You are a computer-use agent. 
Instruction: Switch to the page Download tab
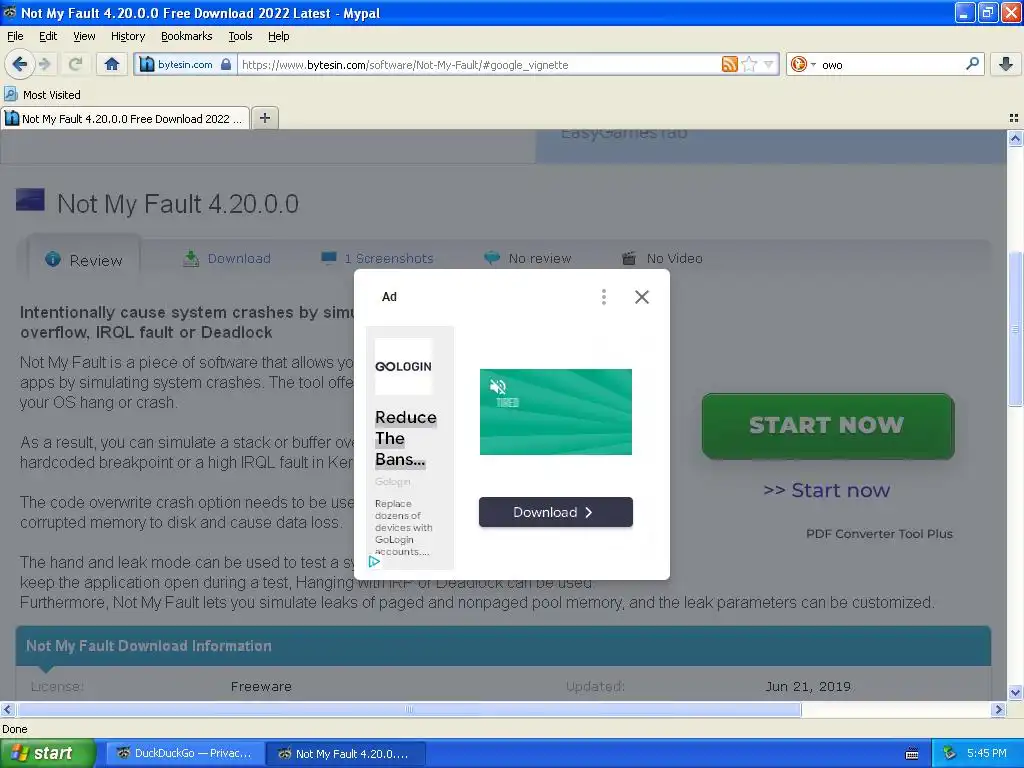(x=227, y=259)
